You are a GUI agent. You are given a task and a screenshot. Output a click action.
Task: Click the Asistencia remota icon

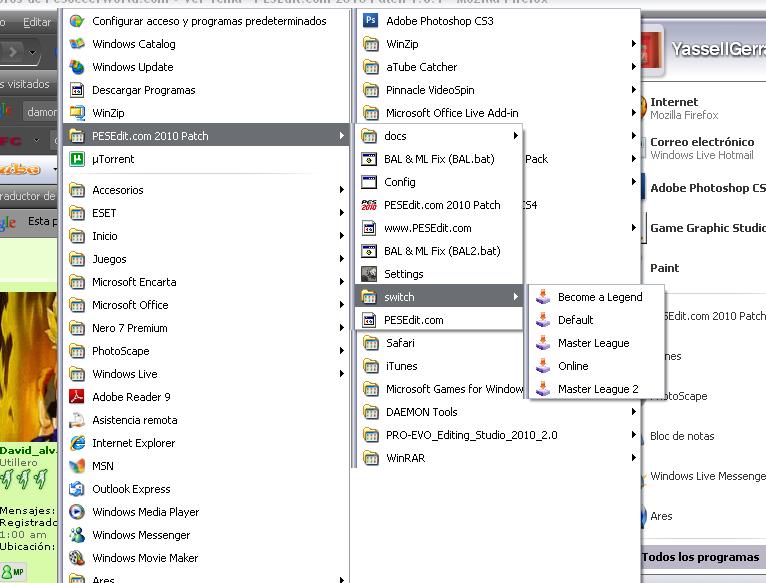click(77, 420)
